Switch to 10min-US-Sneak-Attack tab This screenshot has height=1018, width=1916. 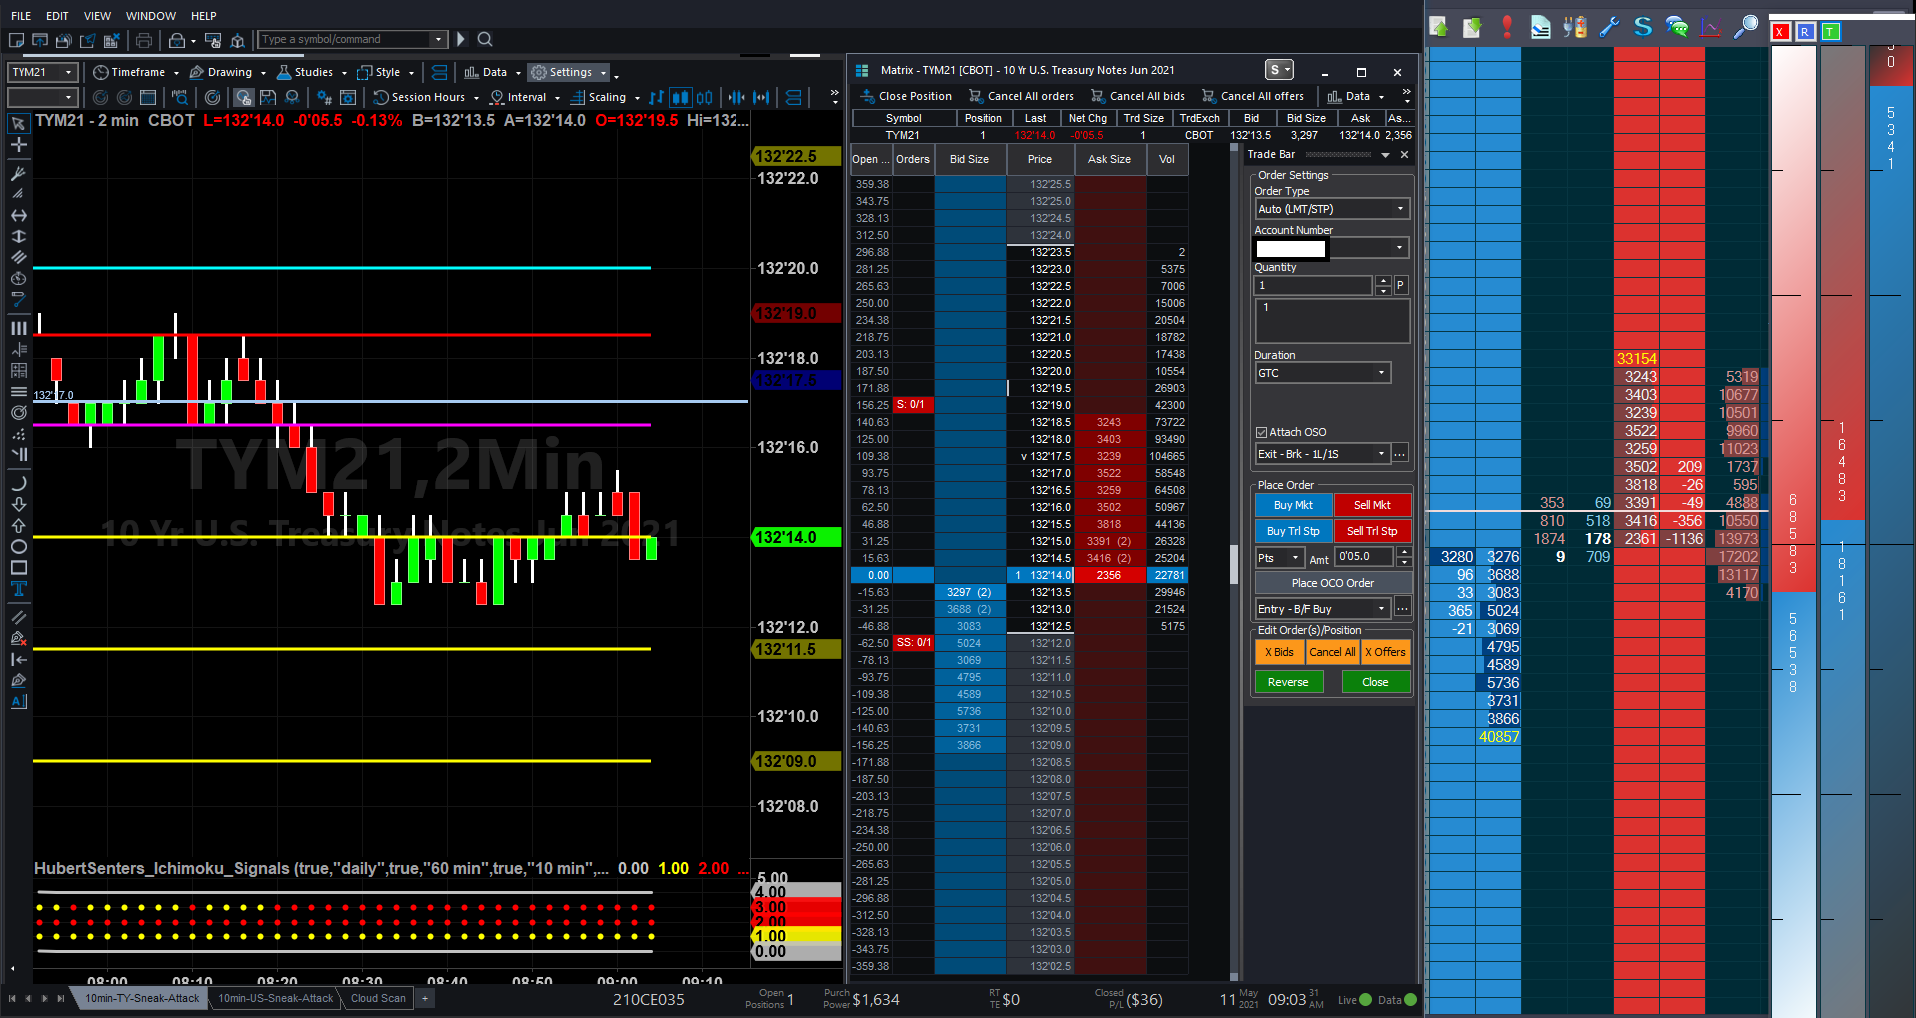click(276, 998)
